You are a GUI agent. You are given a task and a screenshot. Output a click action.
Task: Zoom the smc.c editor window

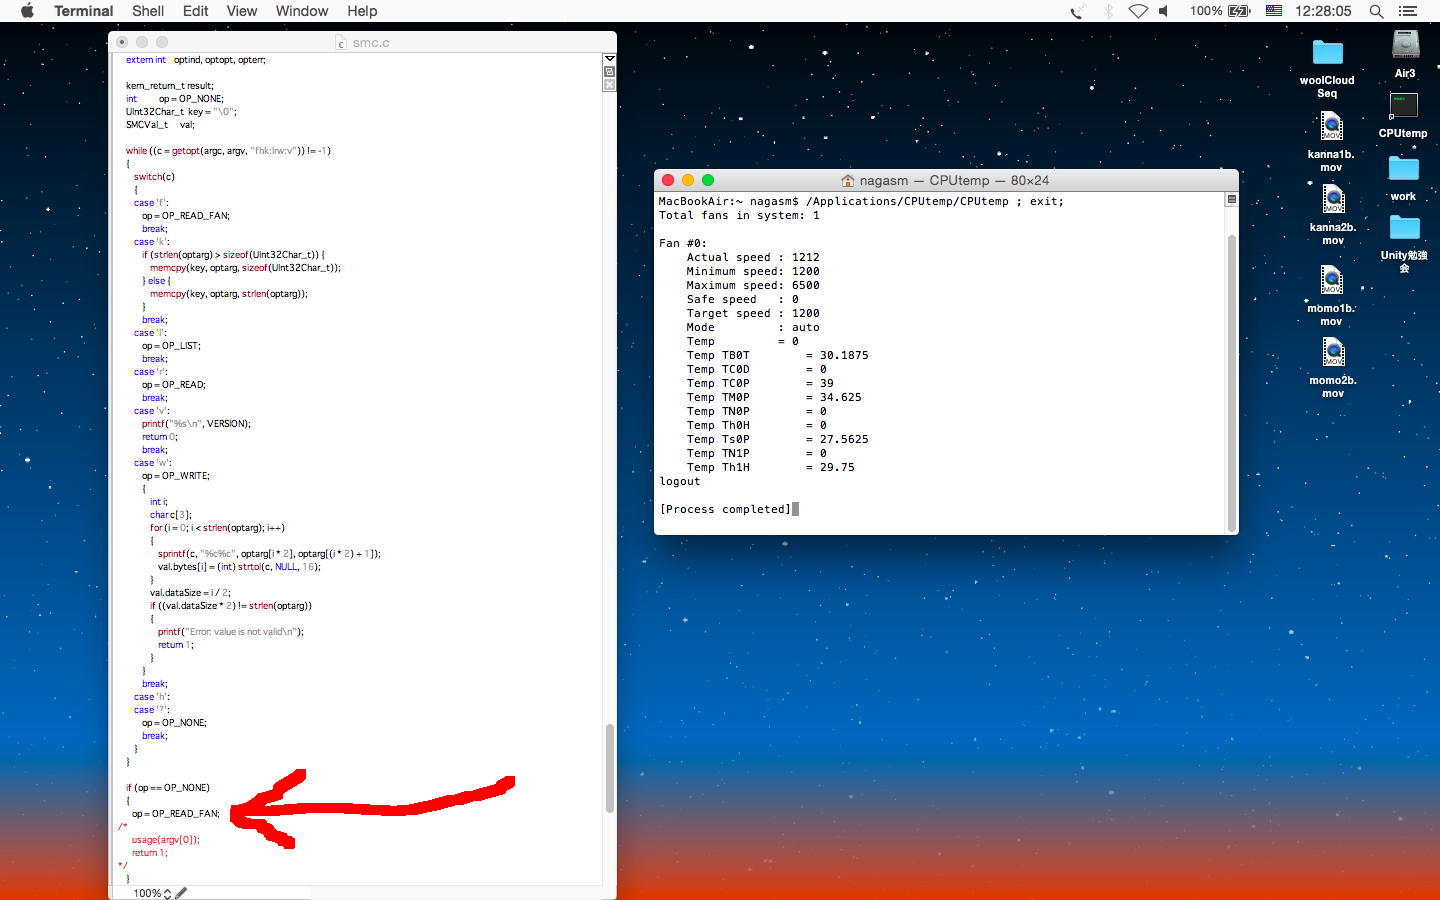tap(162, 42)
